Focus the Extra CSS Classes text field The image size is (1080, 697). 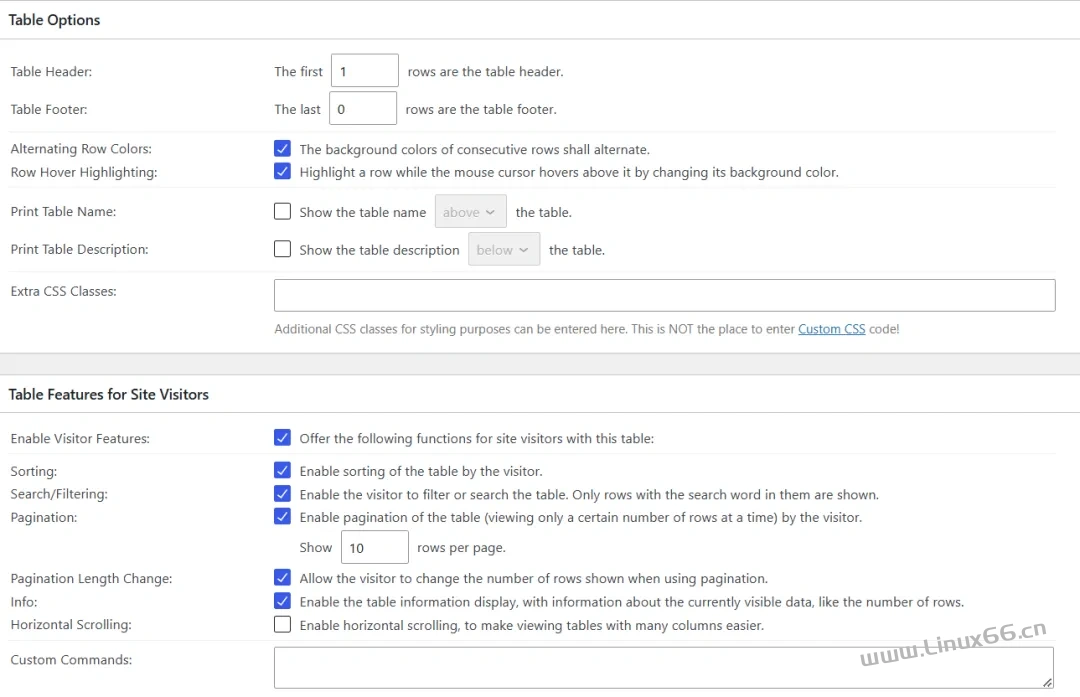tap(665, 295)
